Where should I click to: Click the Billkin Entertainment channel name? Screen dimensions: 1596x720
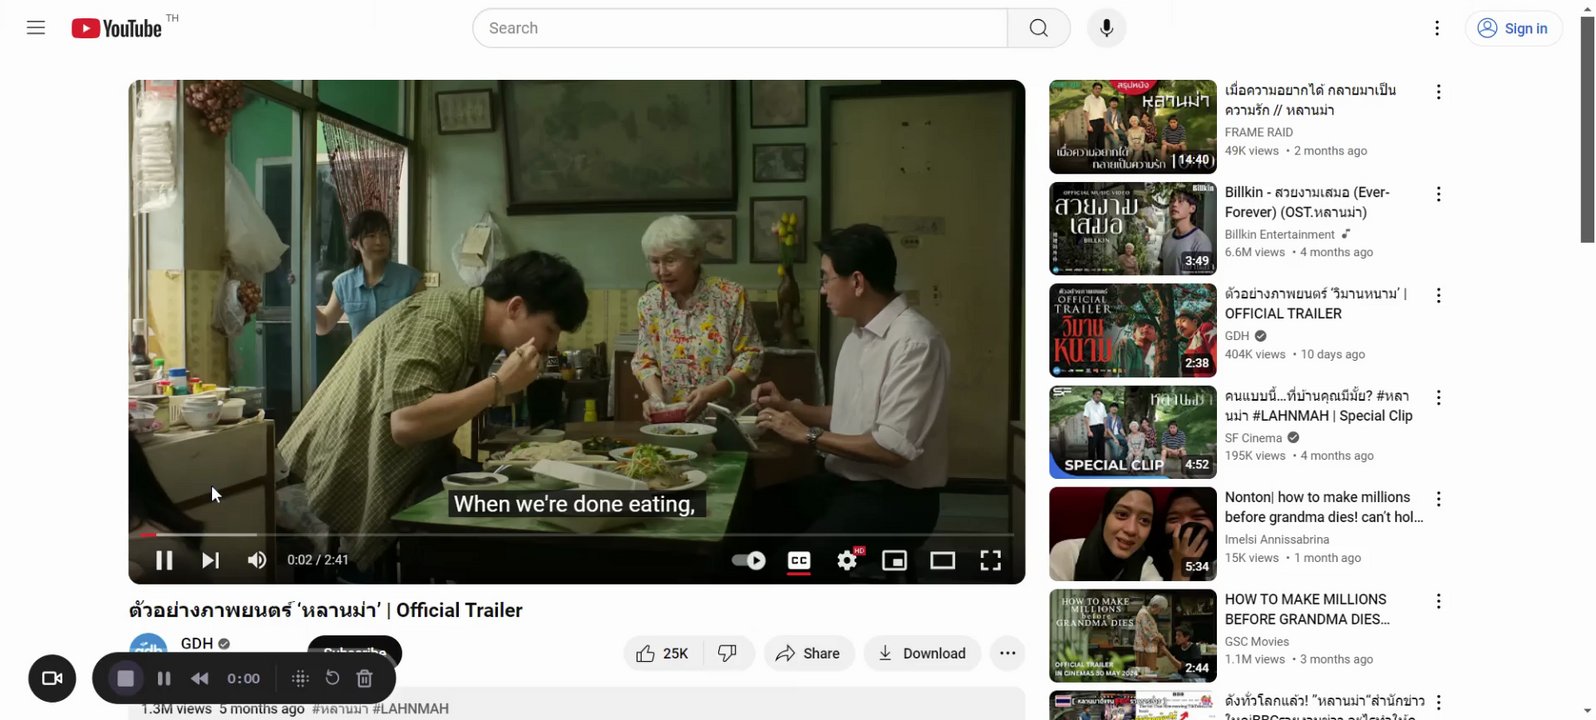pyautogui.click(x=1280, y=234)
